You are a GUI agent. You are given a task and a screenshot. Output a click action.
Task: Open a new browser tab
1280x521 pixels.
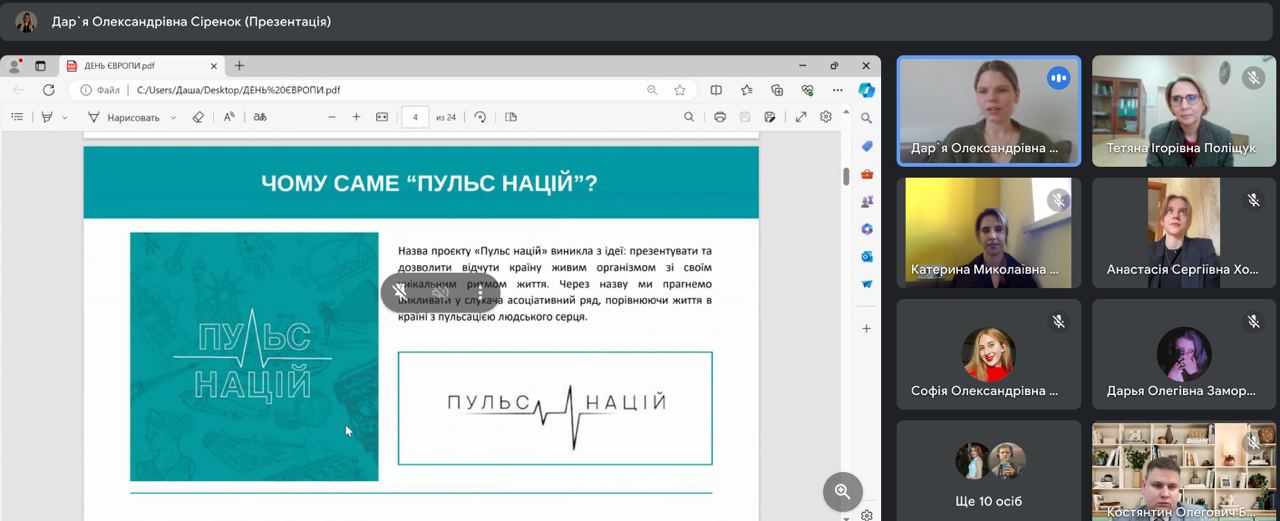(x=239, y=66)
